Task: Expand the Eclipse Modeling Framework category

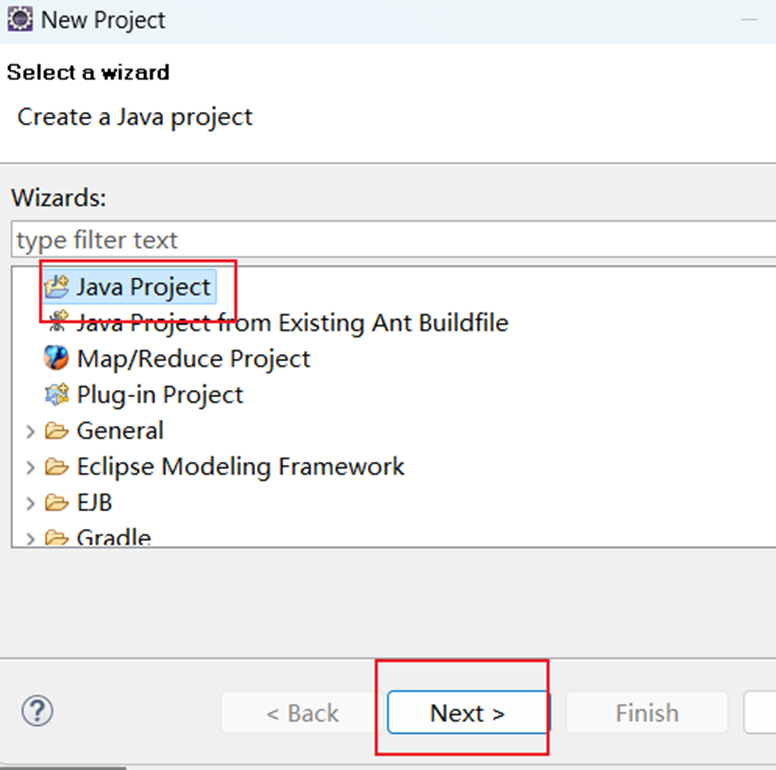Action: click(30, 468)
